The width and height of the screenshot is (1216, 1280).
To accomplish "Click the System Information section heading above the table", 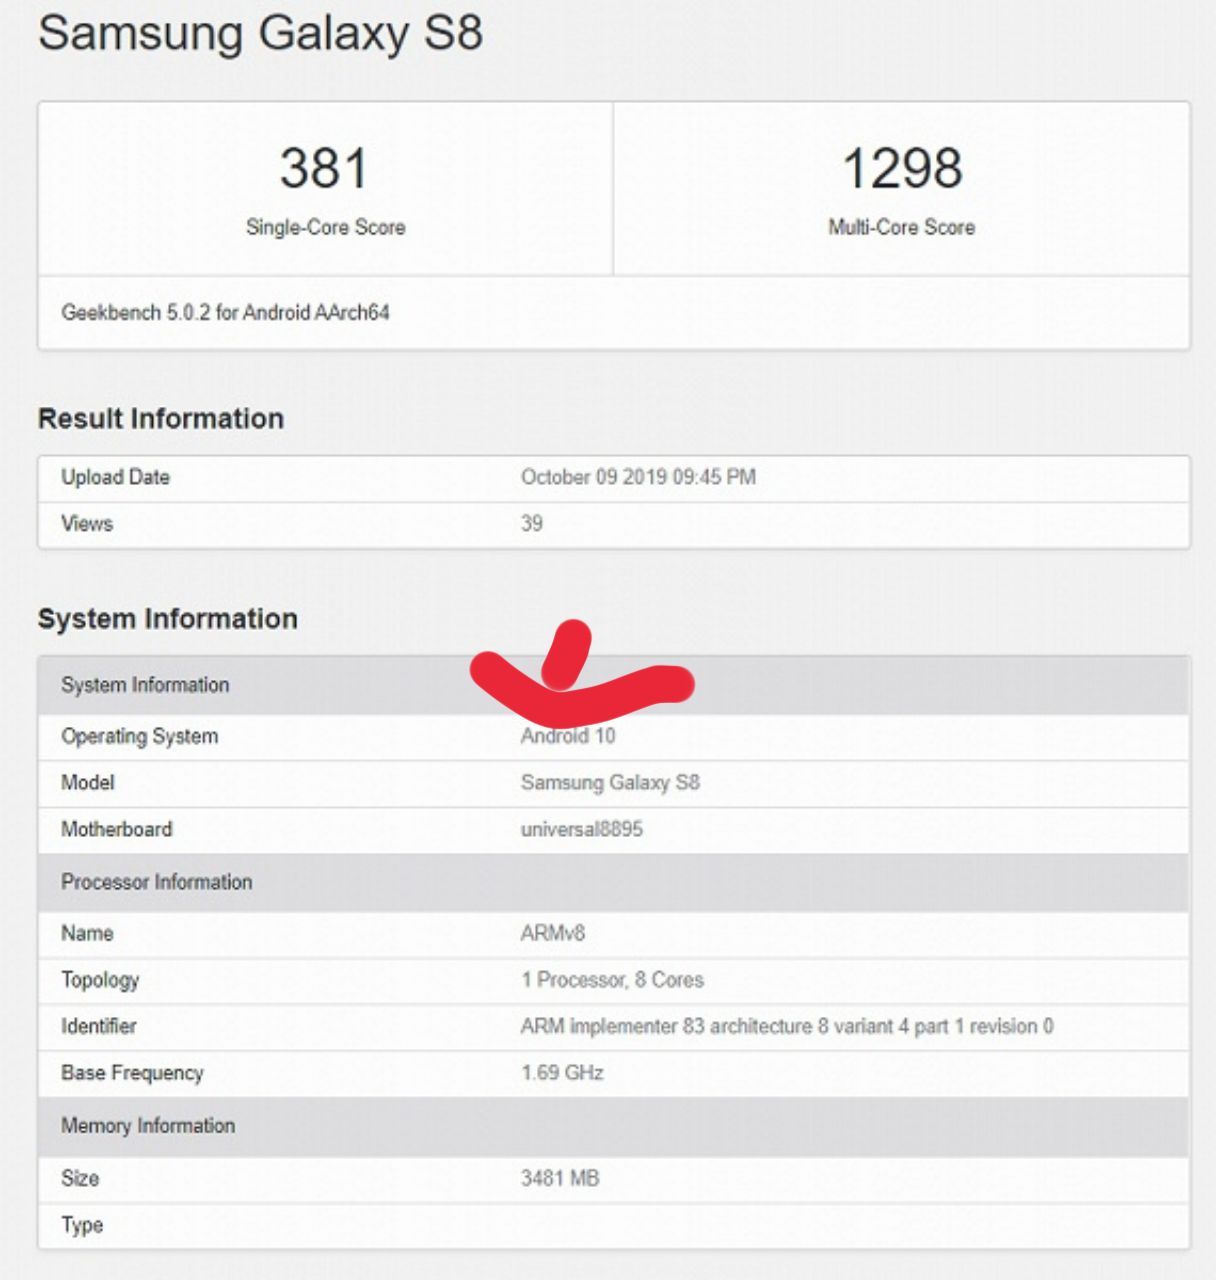I will click(168, 618).
